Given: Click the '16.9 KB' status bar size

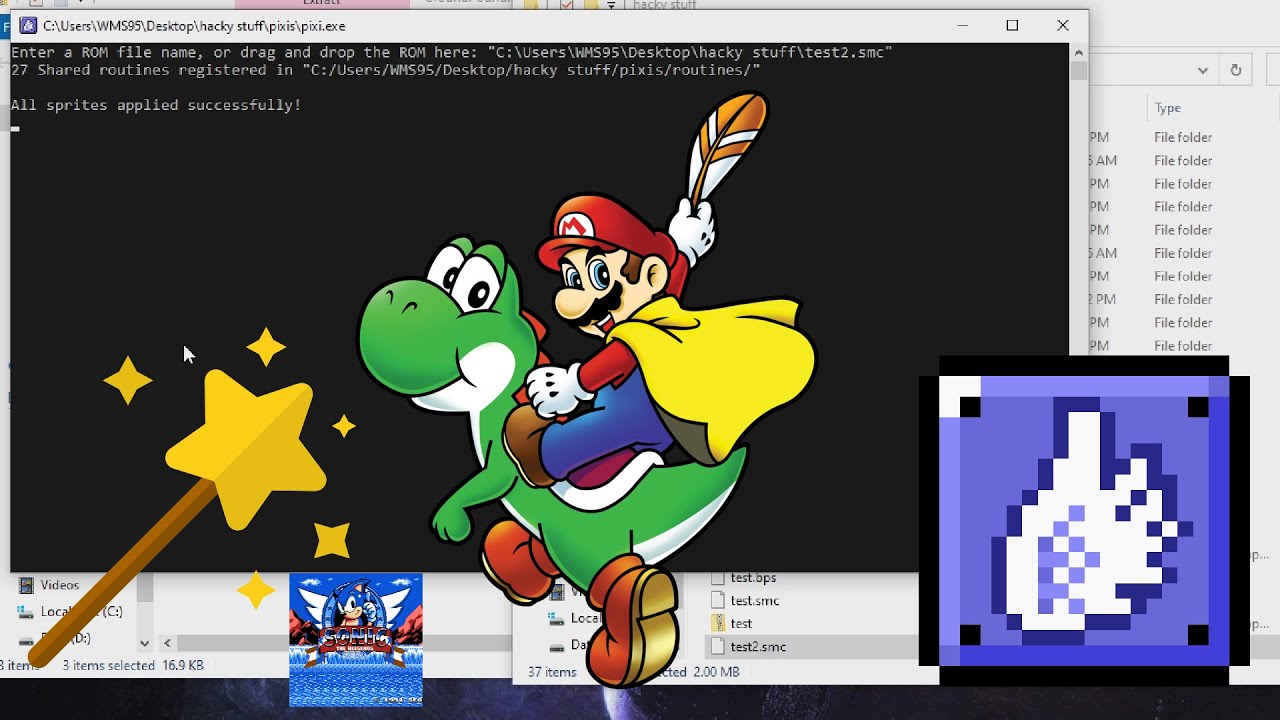Looking at the screenshot, I should click(182, 665).
